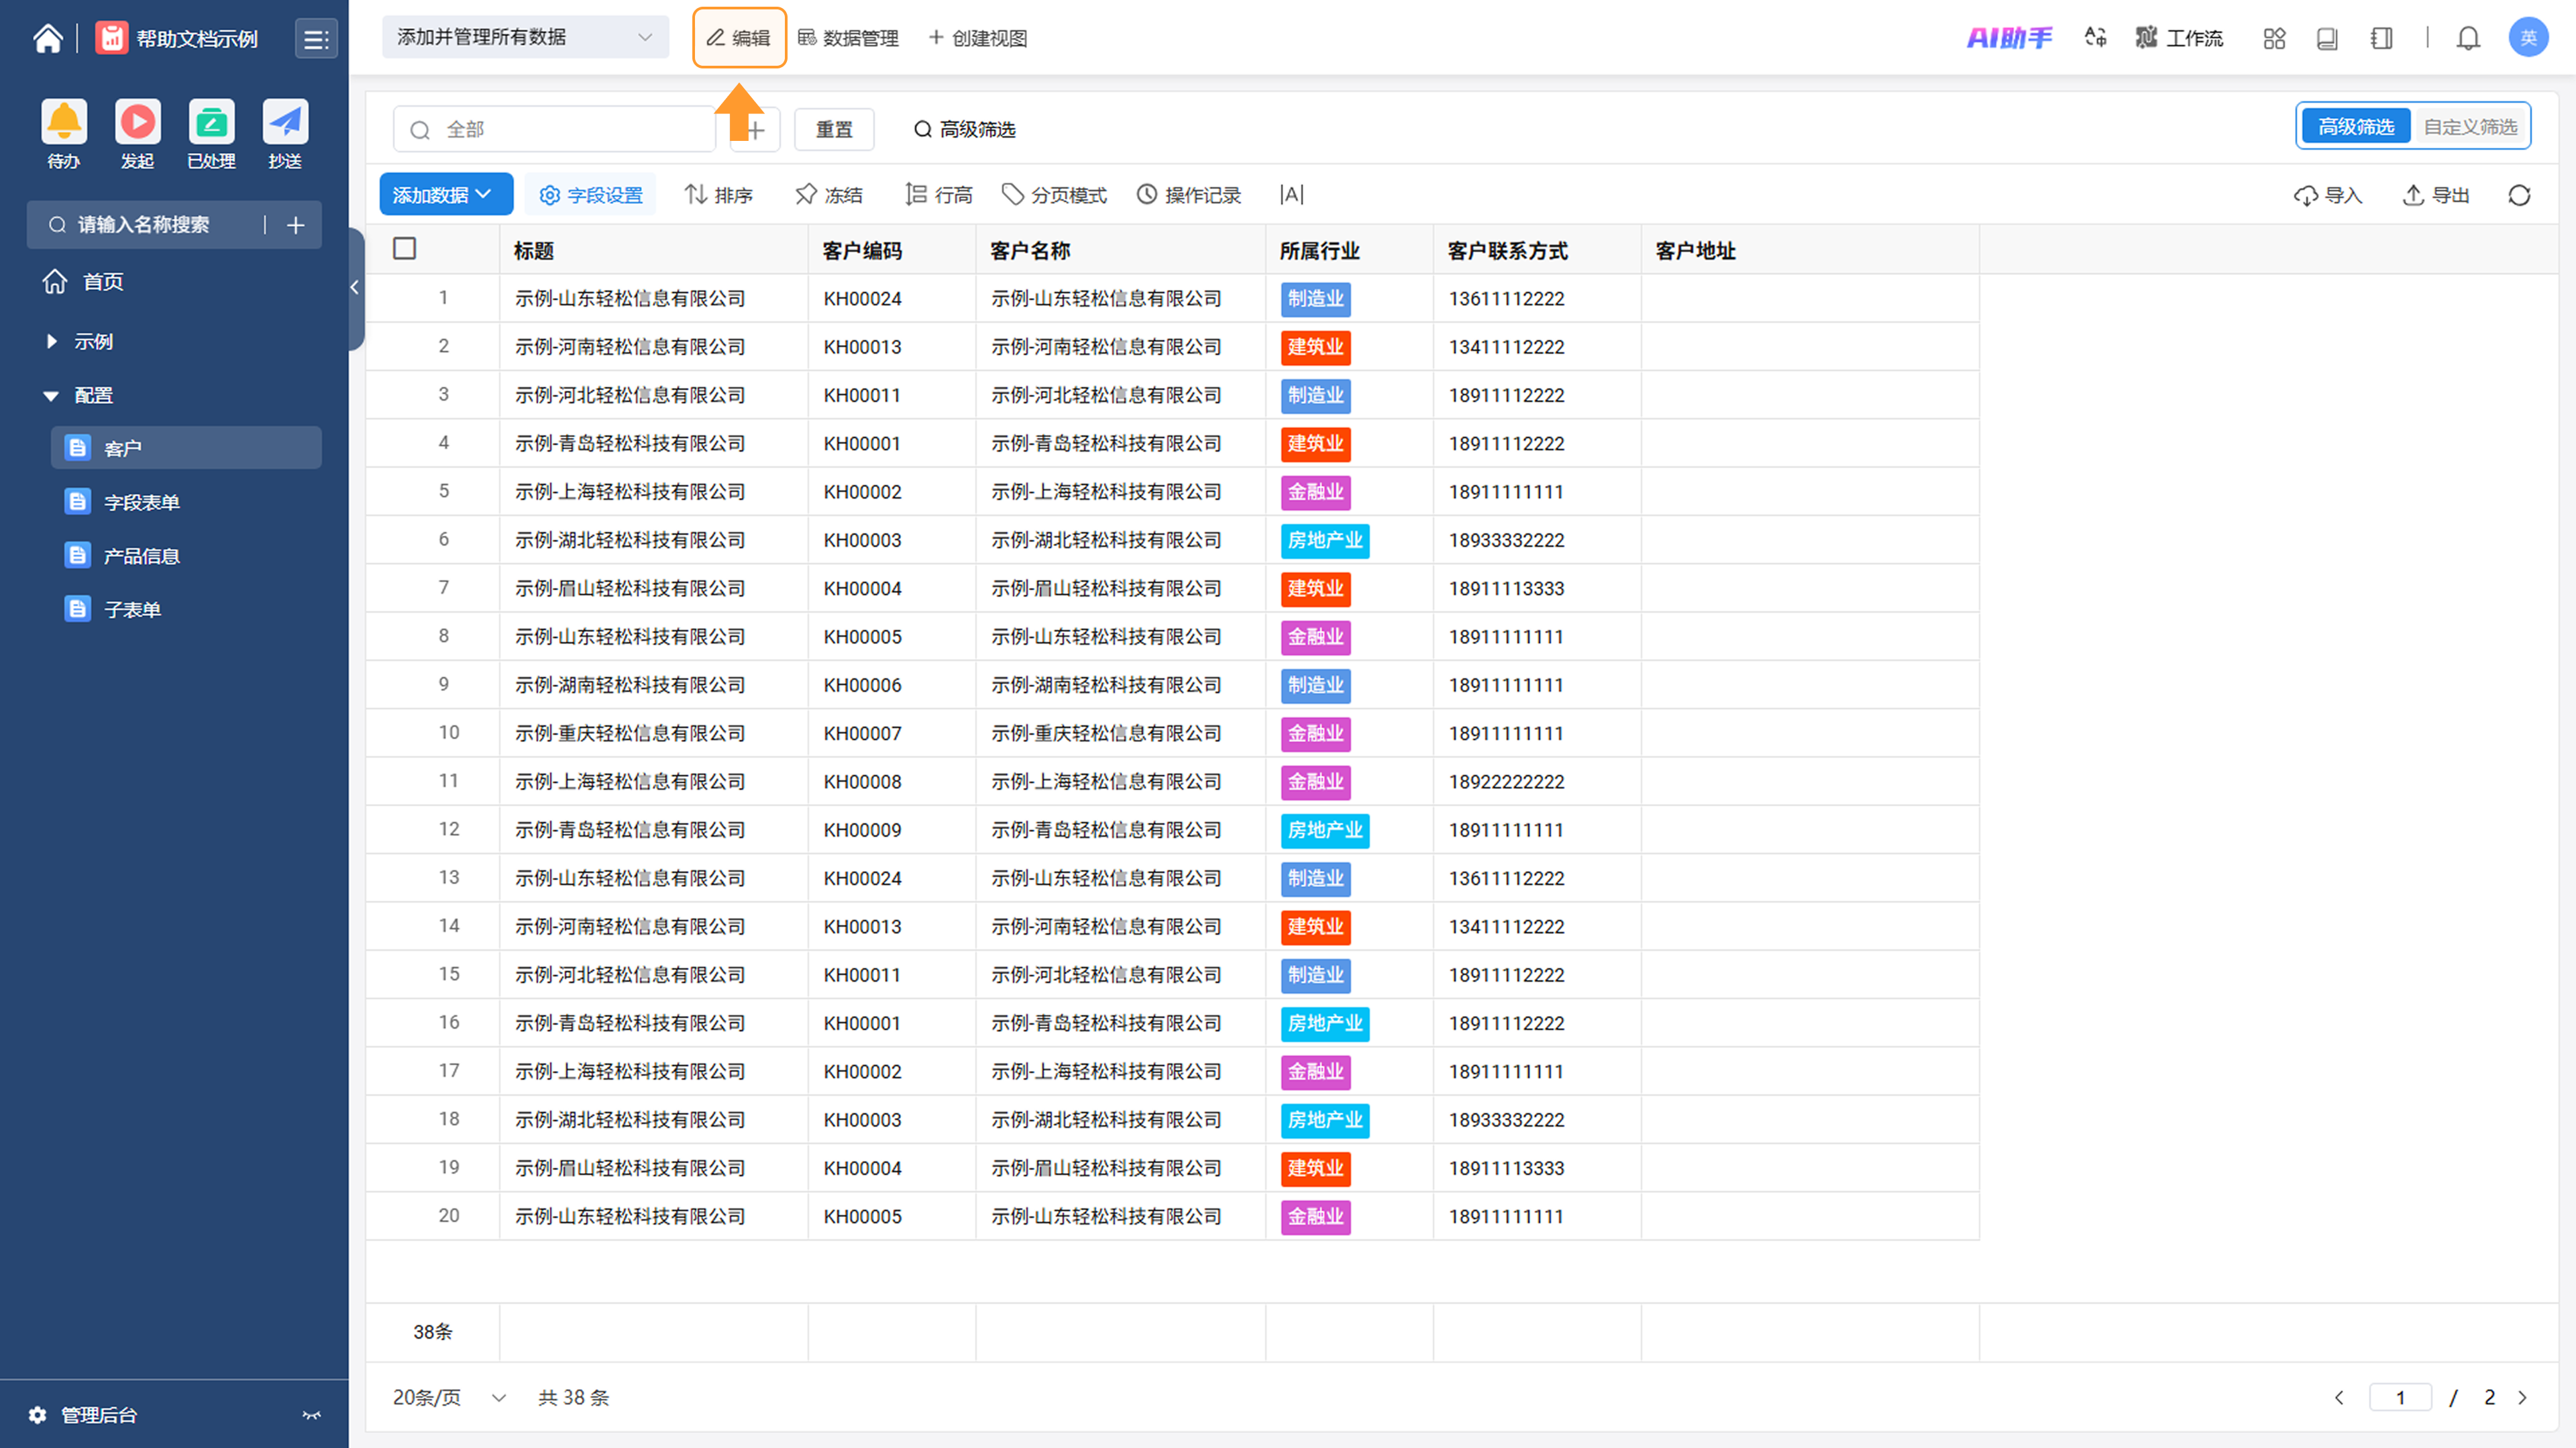Click 建筑业 tag in row 2
This screenshot has height=1448, width=2576.
coord(1315,347)
